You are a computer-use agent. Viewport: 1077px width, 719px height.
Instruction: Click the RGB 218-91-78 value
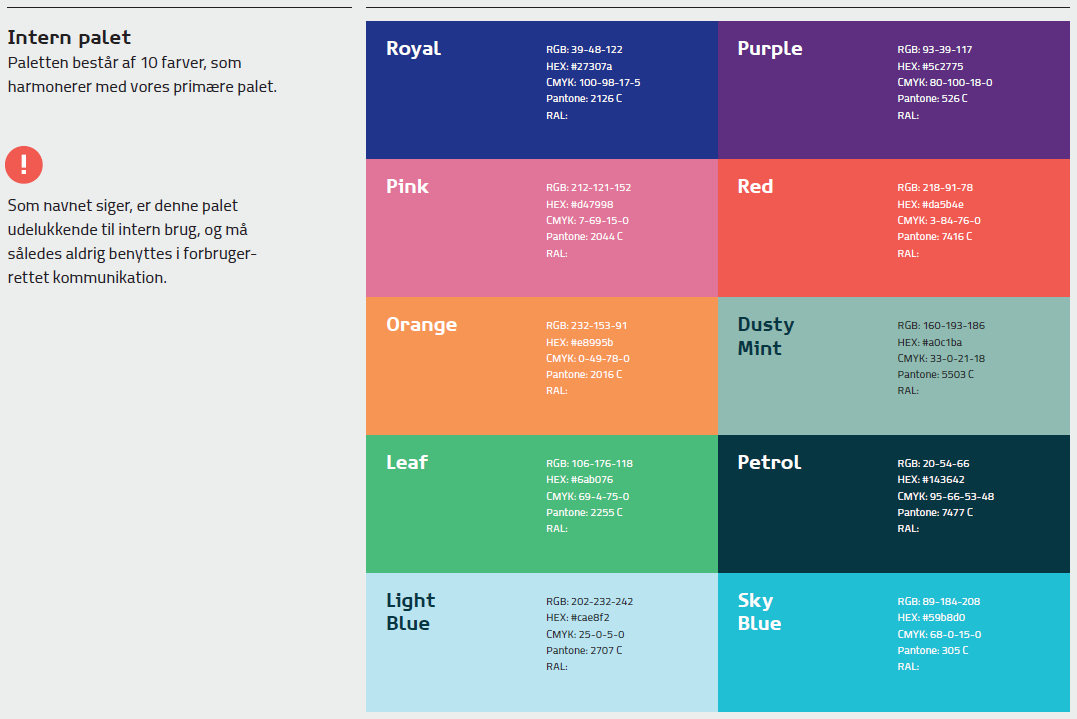[935, 187]
